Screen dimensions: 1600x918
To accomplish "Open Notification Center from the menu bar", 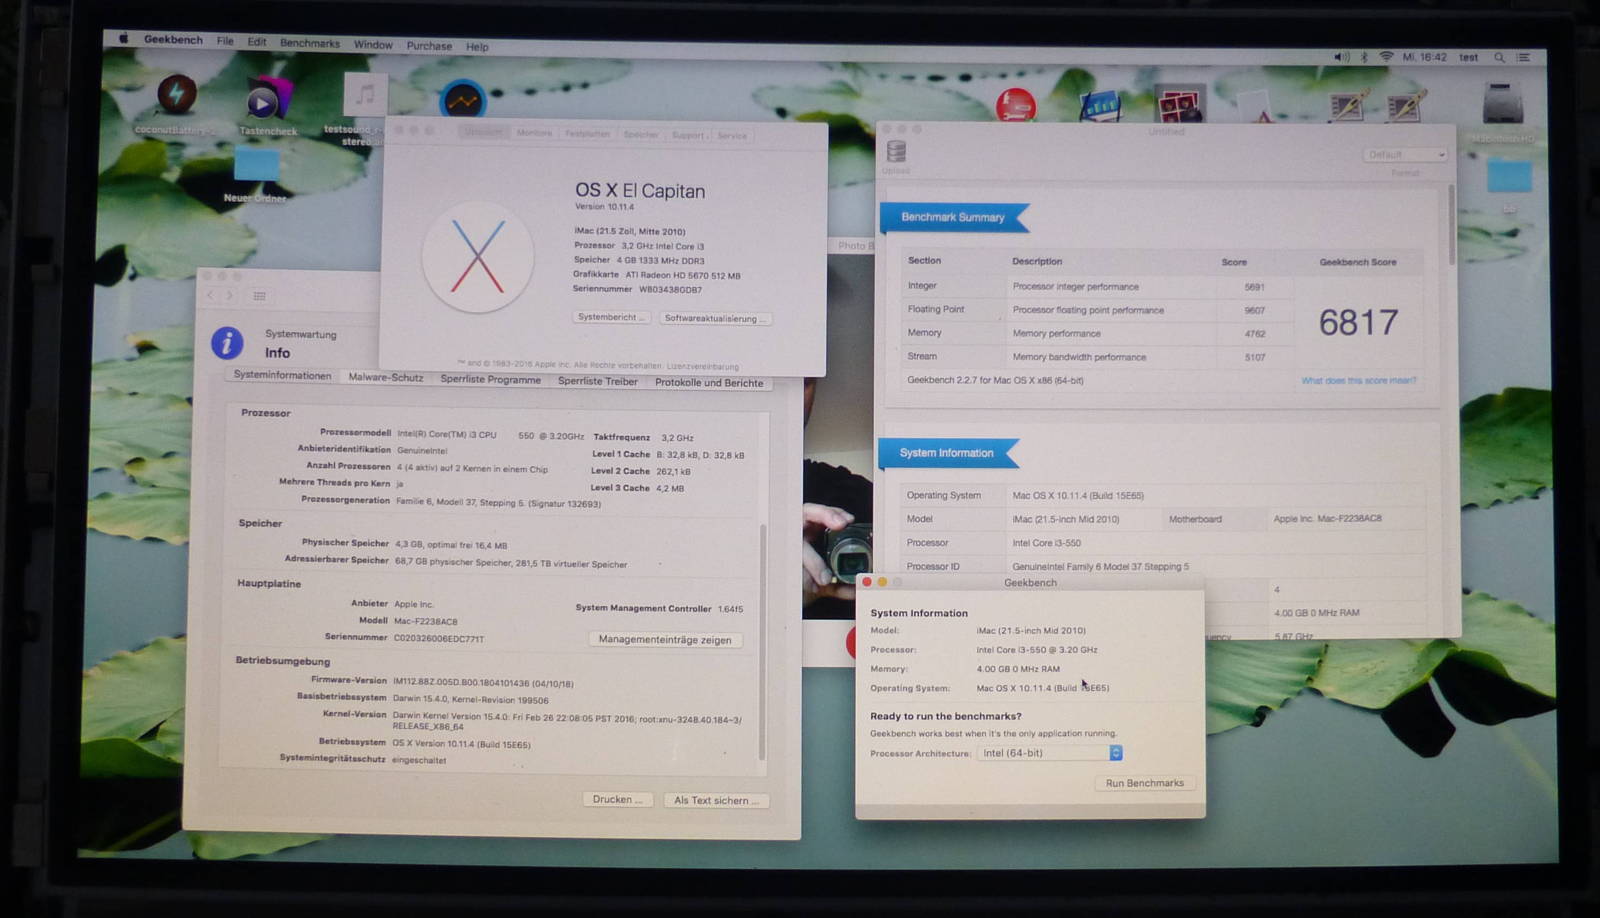I will pyautogui.click(x=1524, y=58).
